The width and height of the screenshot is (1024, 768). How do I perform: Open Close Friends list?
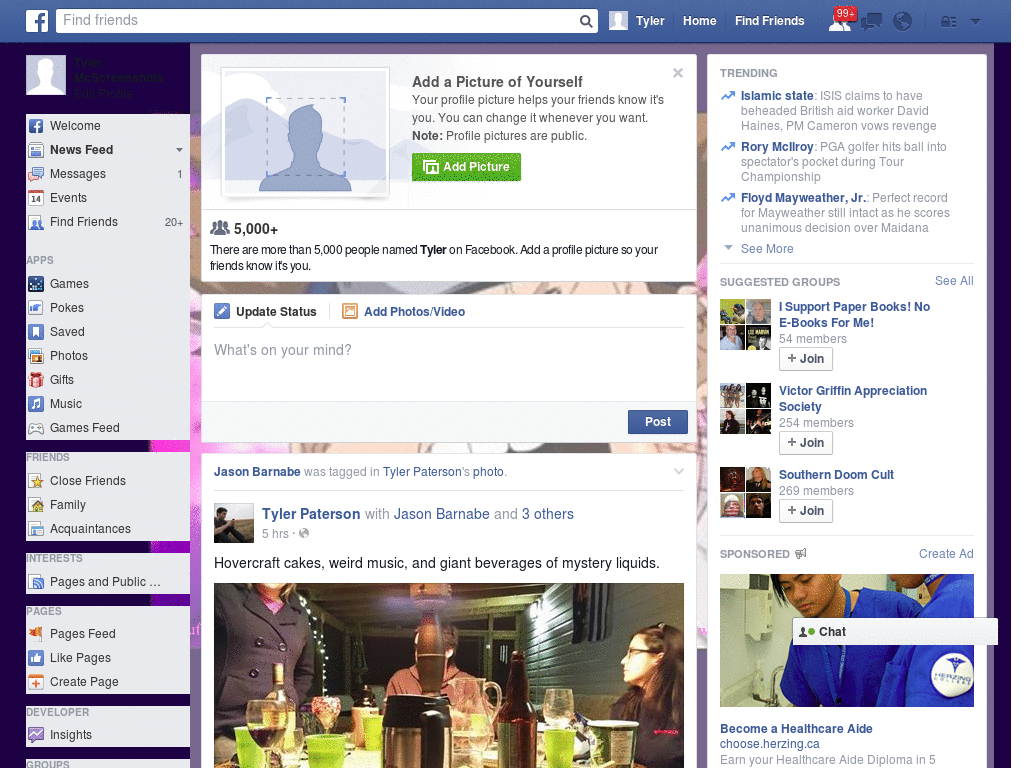108,481
